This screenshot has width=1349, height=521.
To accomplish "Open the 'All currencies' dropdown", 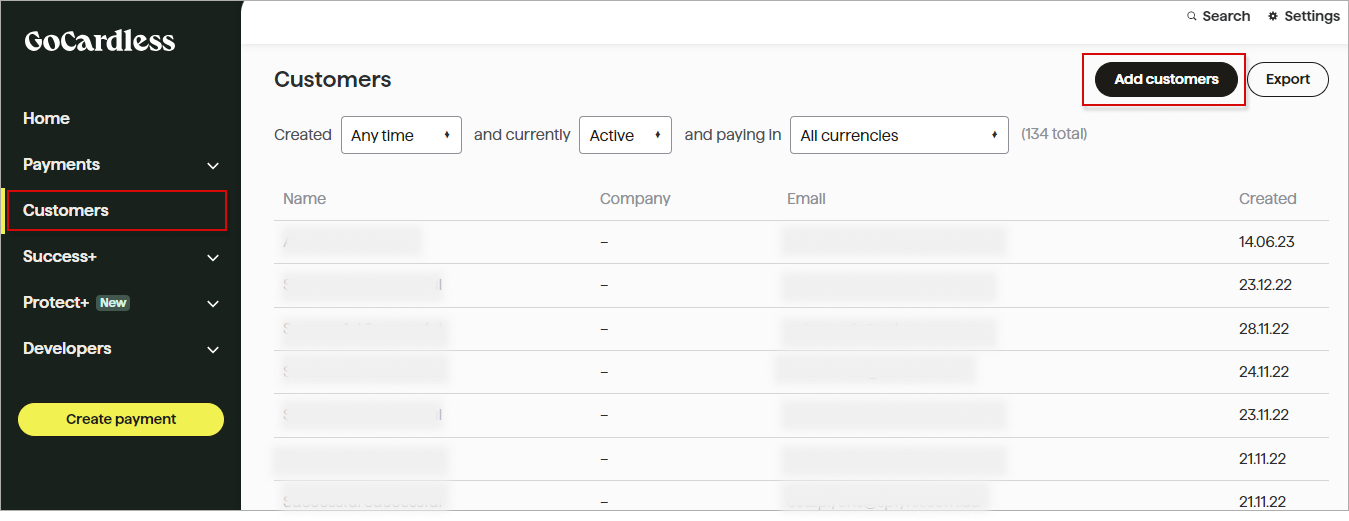I will pyautogui.click(x=898, y=136).
